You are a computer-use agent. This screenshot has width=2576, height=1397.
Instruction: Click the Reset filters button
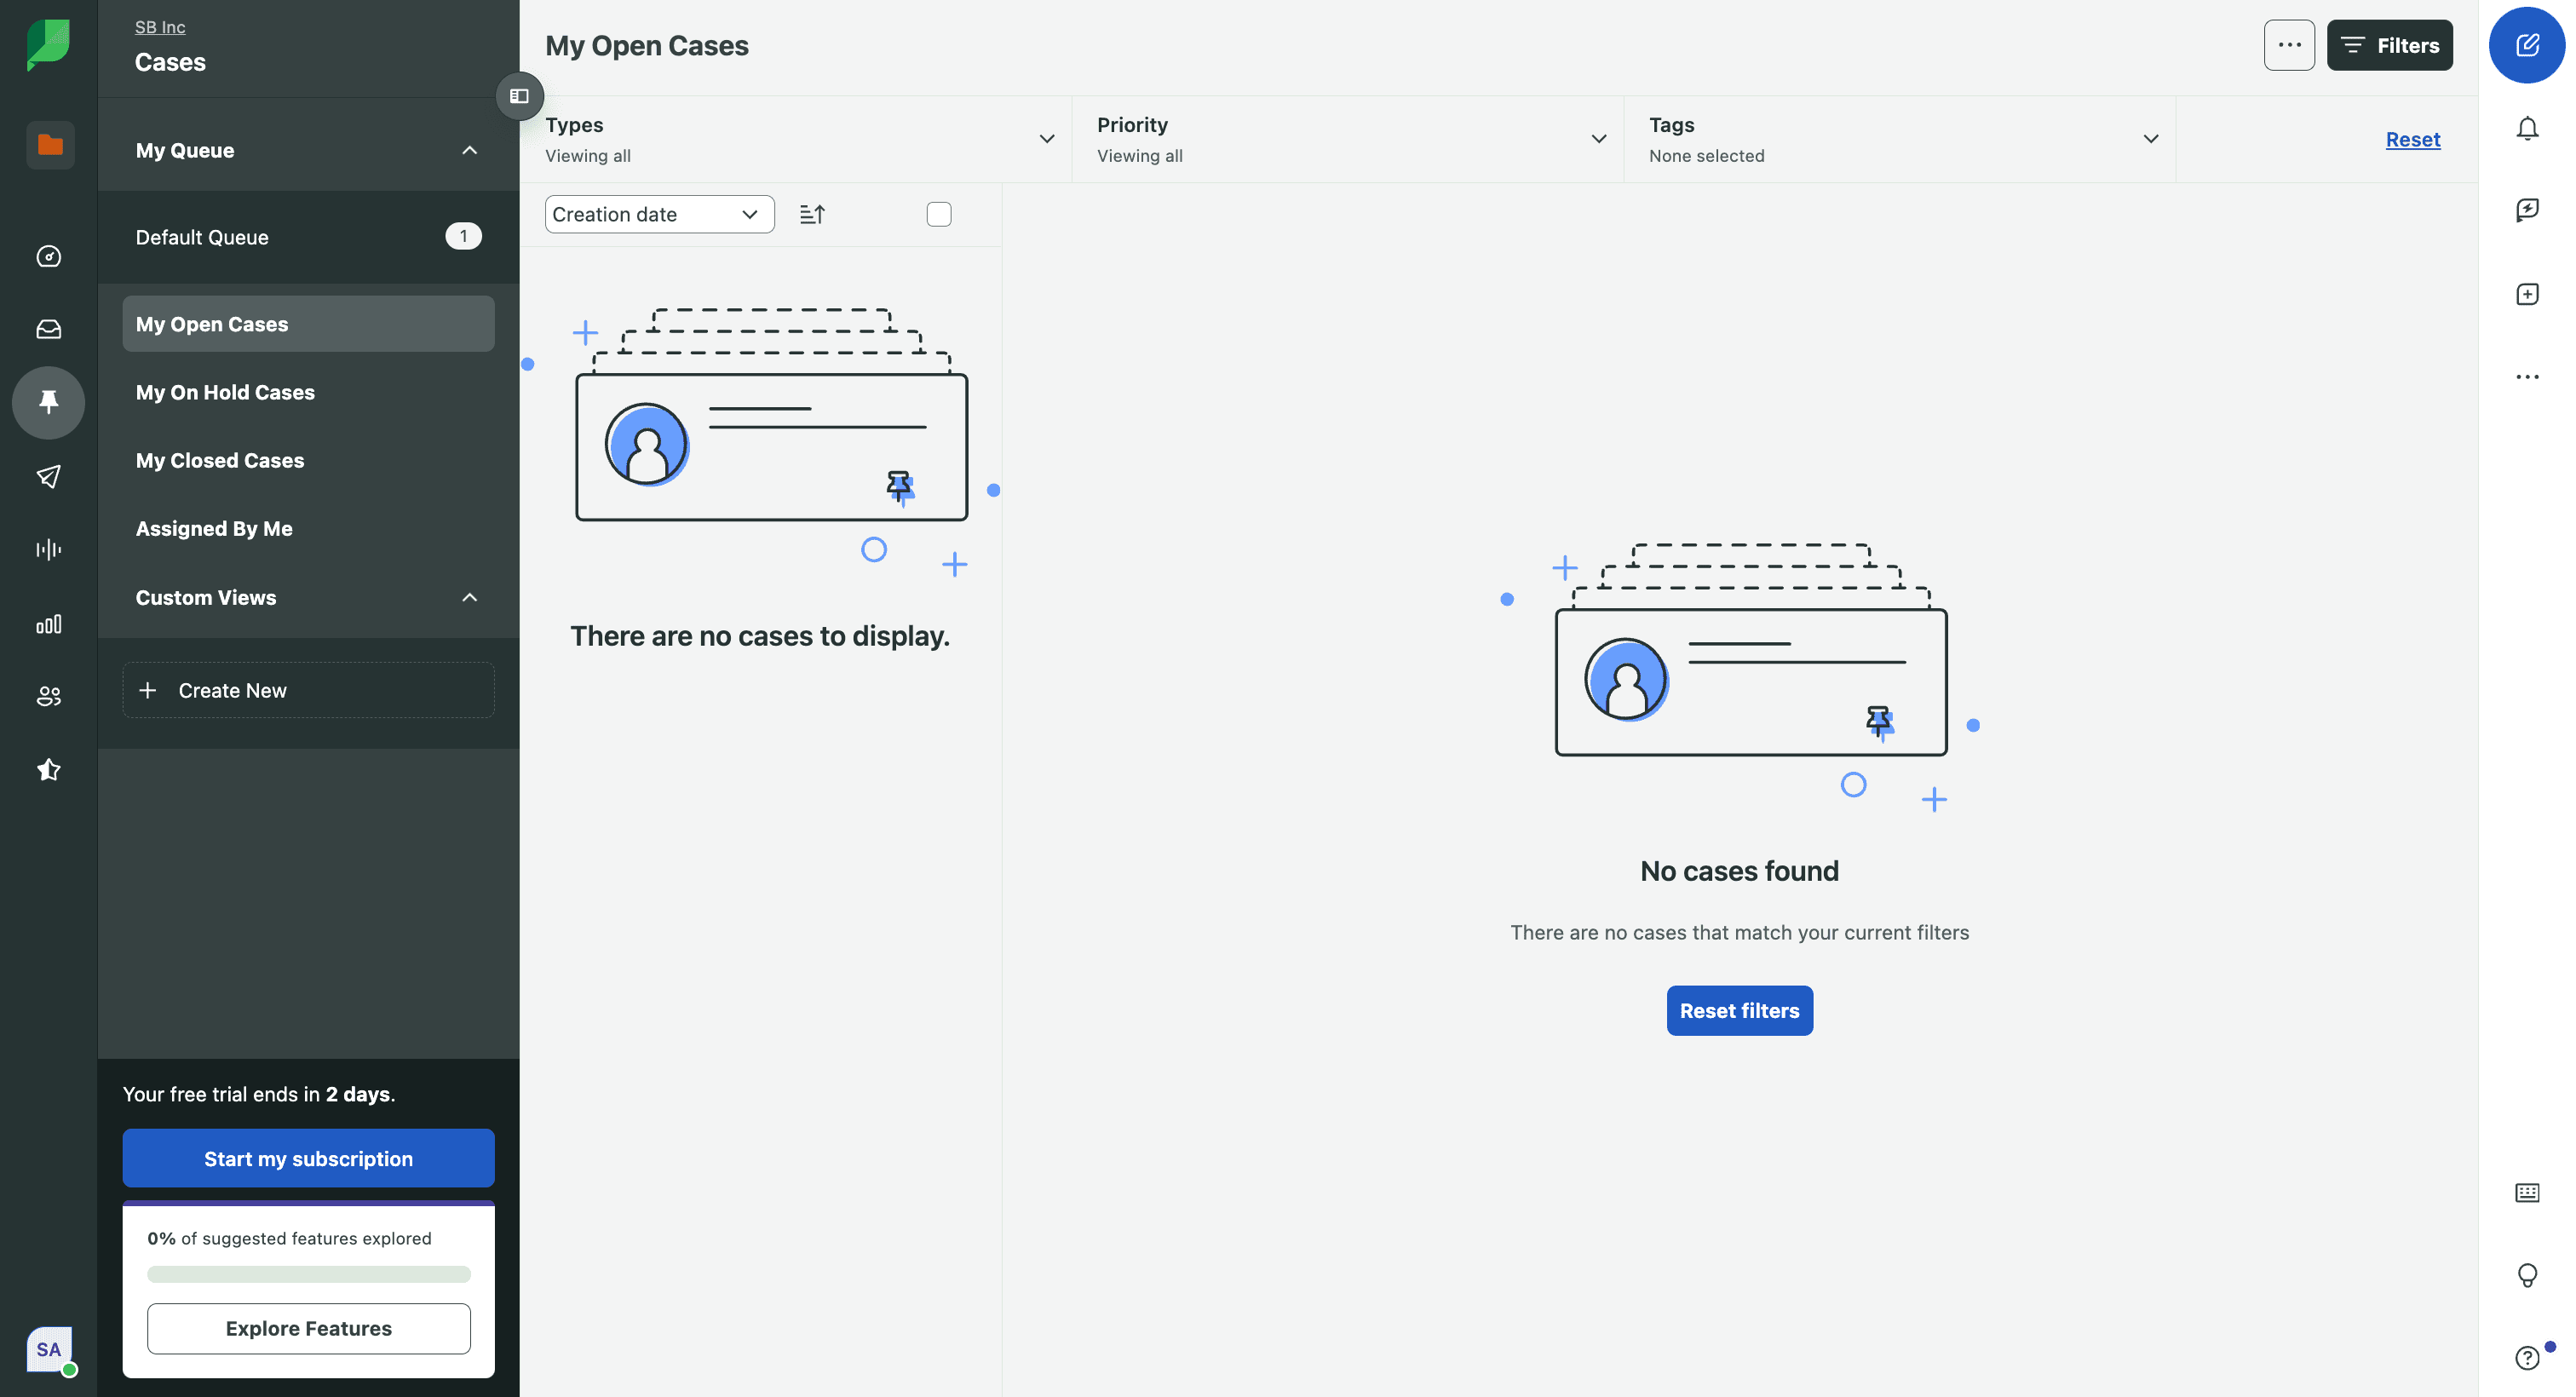click(1738, 1010)
